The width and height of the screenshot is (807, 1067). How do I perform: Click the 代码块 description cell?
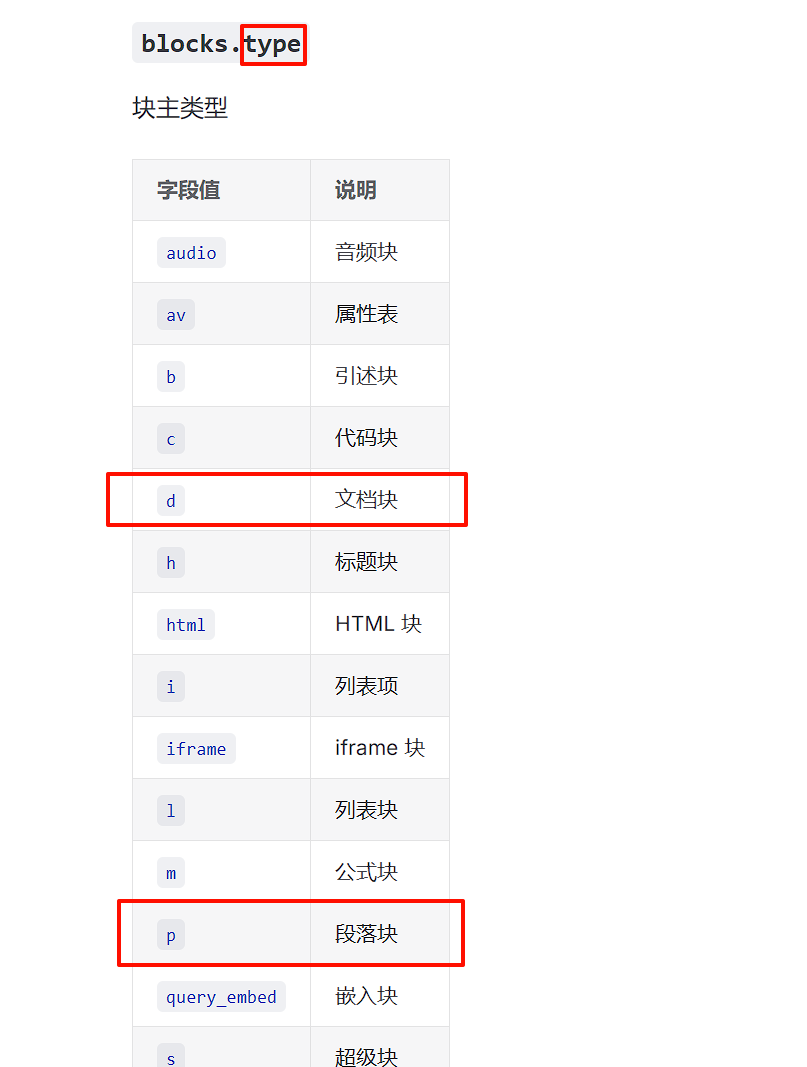366,438
